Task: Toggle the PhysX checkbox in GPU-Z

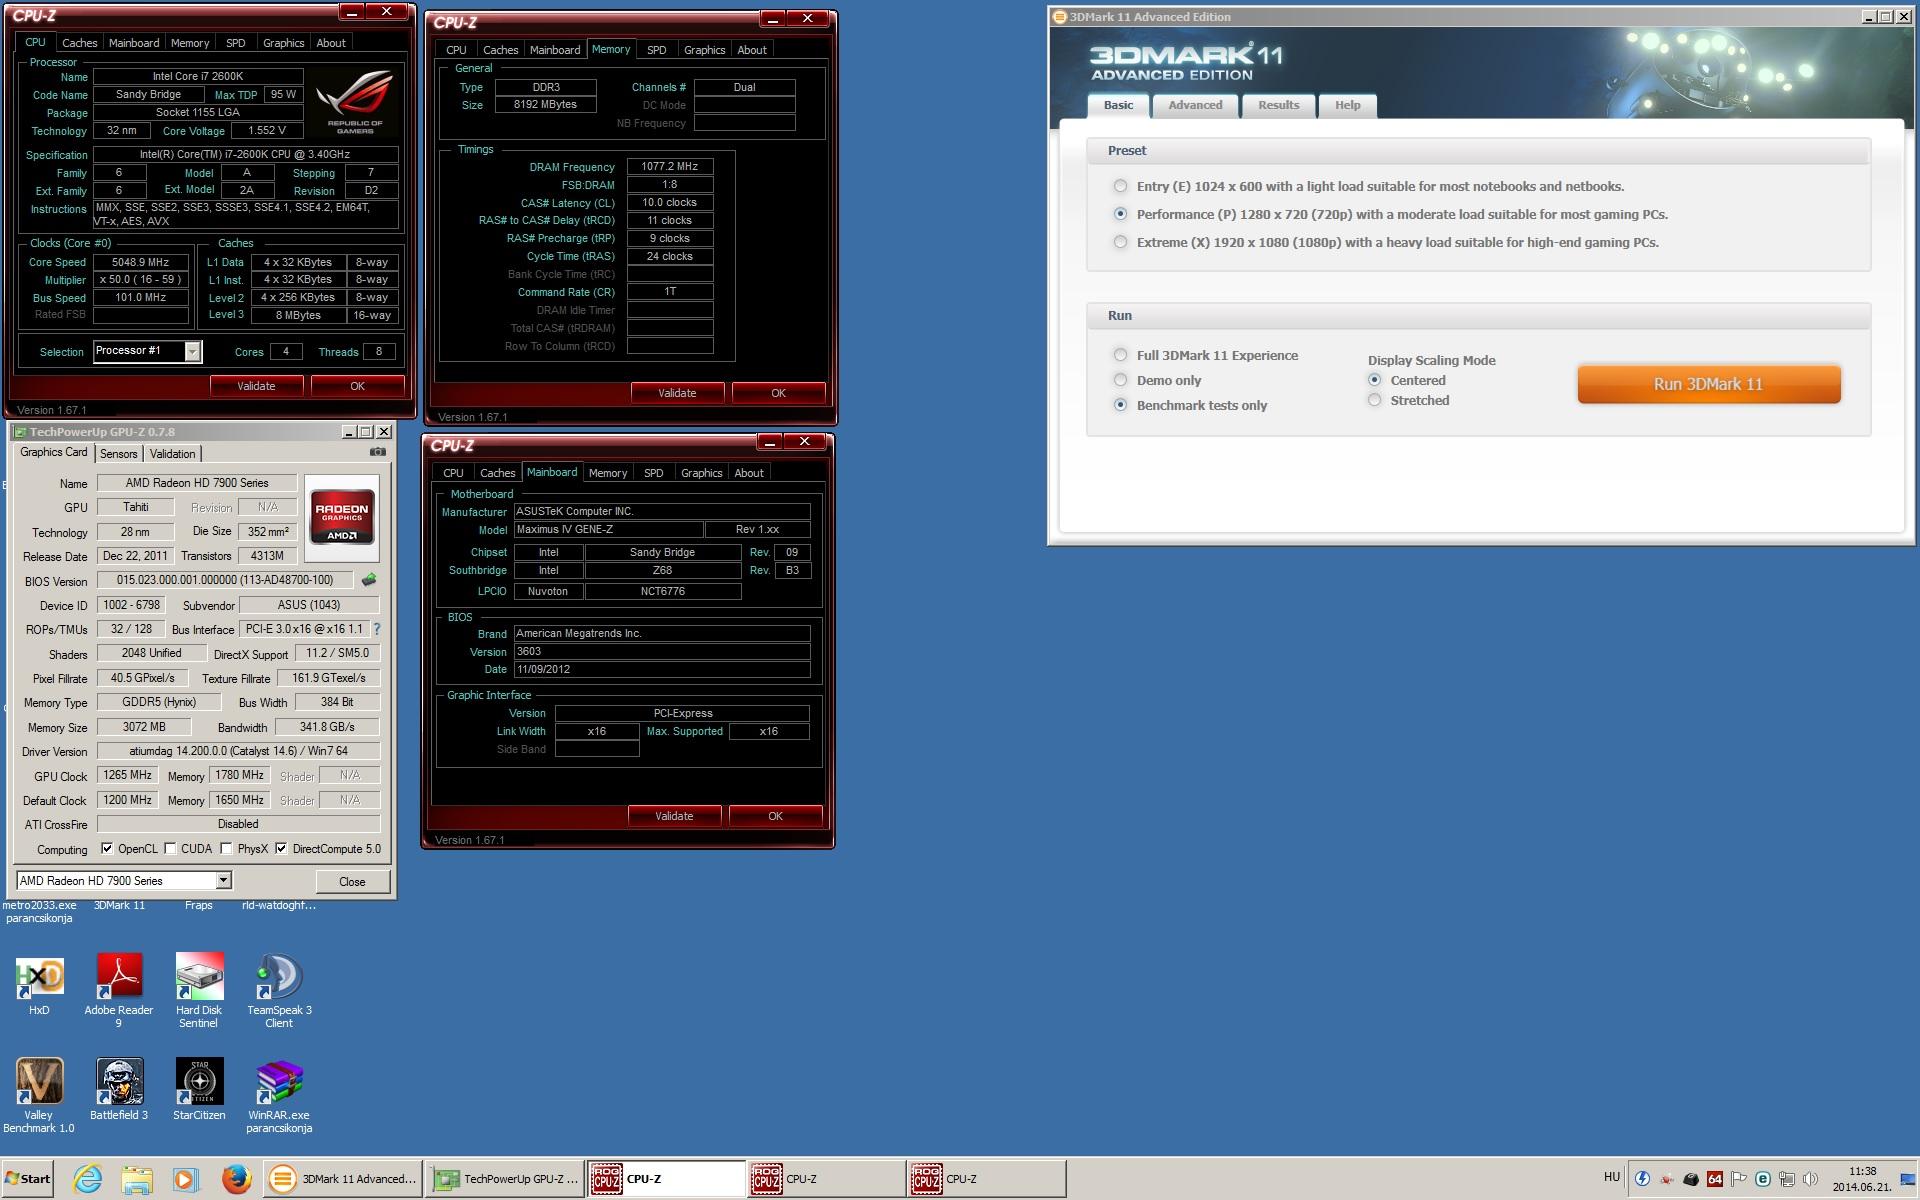Action: [227, 849]
